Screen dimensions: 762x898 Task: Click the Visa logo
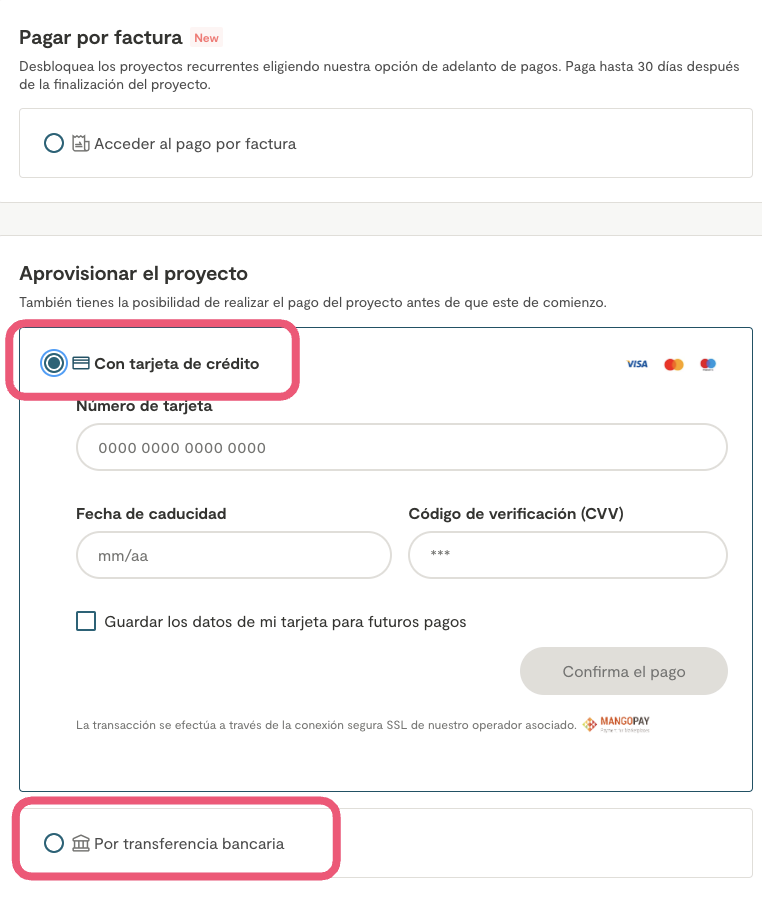[x=637, y=364]
